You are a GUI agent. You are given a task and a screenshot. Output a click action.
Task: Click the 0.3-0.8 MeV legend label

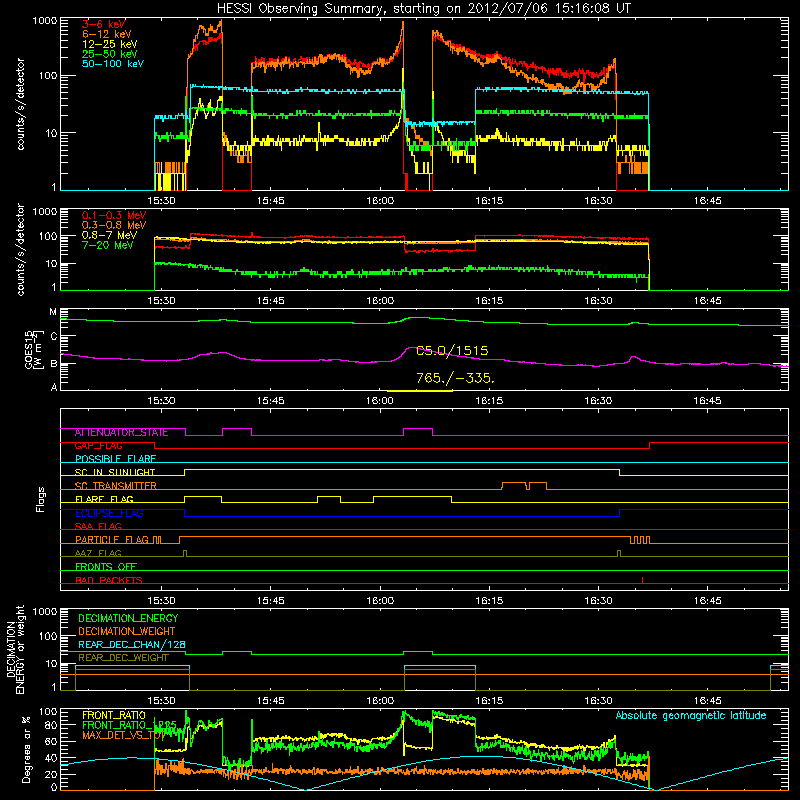113,225
